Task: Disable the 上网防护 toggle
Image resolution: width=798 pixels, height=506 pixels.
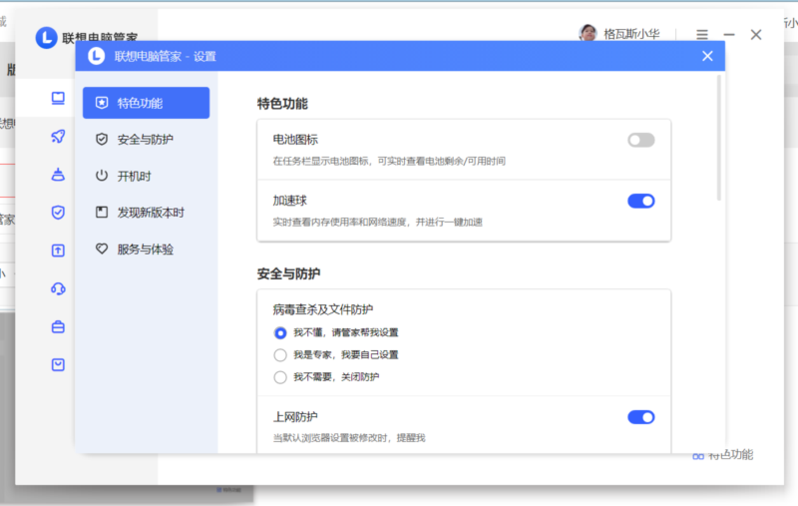Action: [641, 417]
